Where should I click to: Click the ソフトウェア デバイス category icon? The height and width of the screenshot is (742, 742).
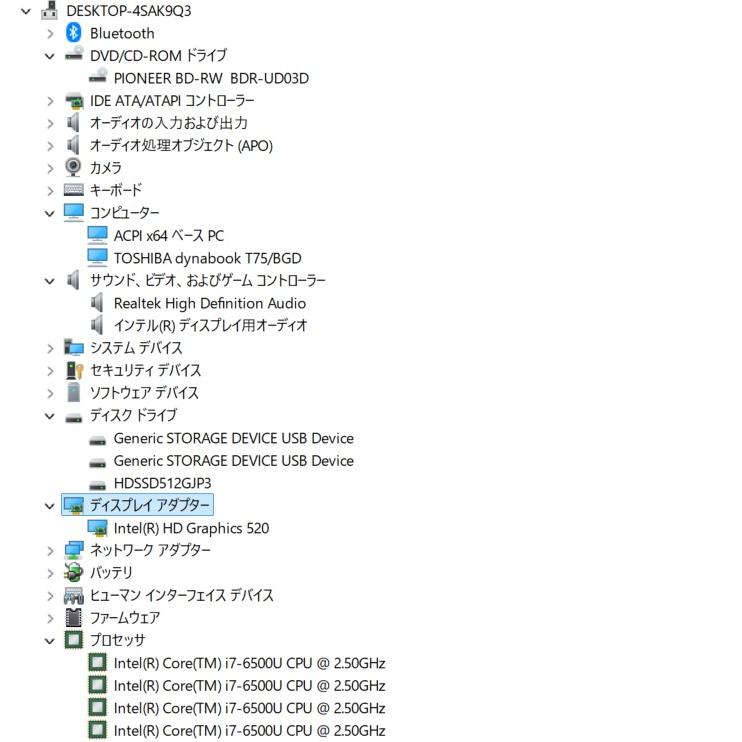pyautogui.click(x=73, y=392)
